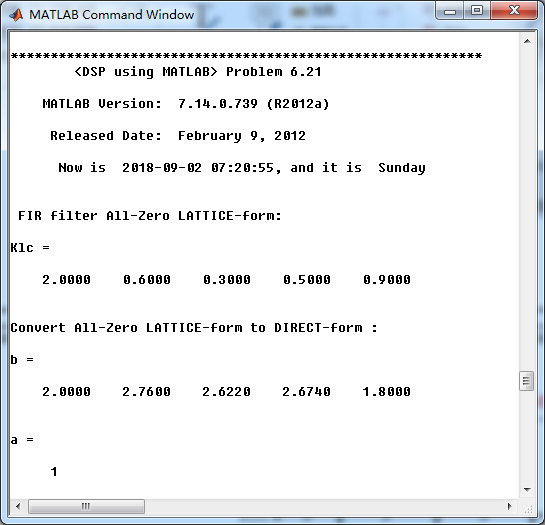This screenshot has height=525, width=545.
Task: Click the 'MATLAB Command Window' title text
Action: pyautogui.click(x=111, y=15)
